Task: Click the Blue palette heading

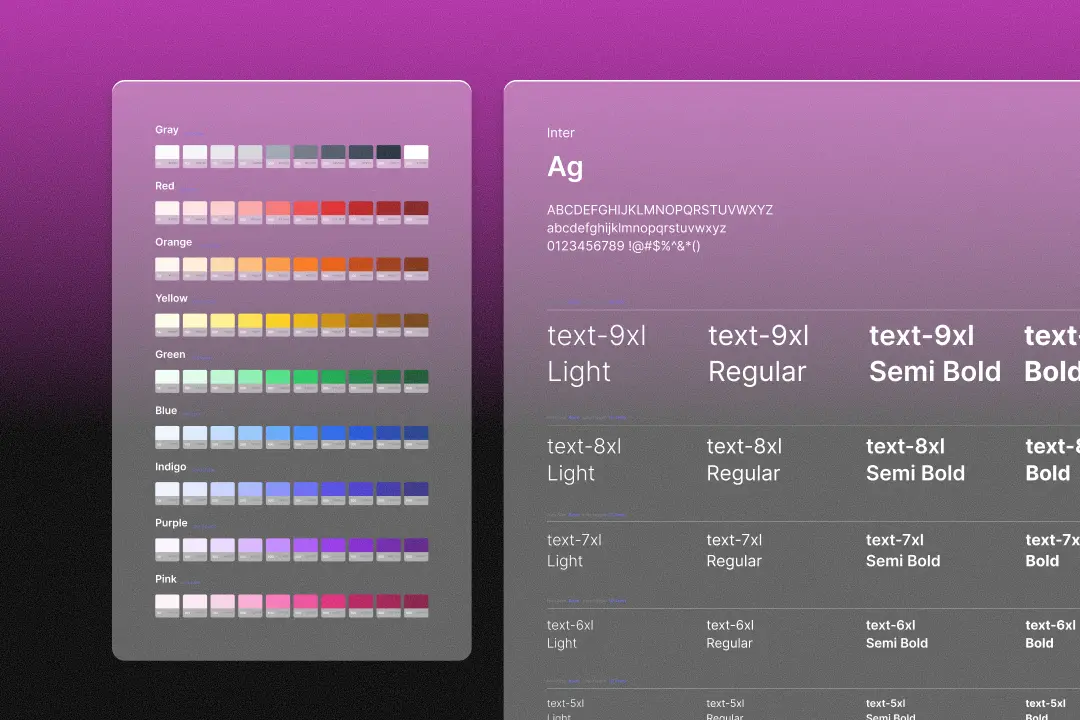Action: pyautogui.click(x=166, y=411)
